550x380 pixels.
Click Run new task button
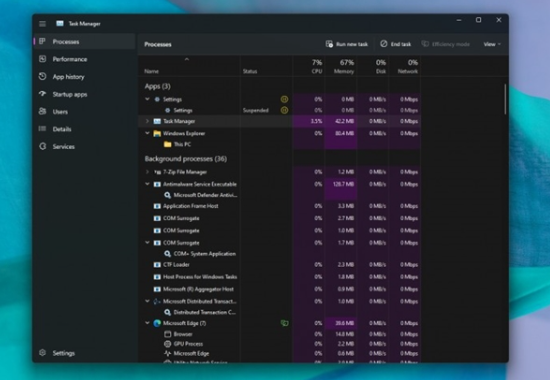[347, 44]
